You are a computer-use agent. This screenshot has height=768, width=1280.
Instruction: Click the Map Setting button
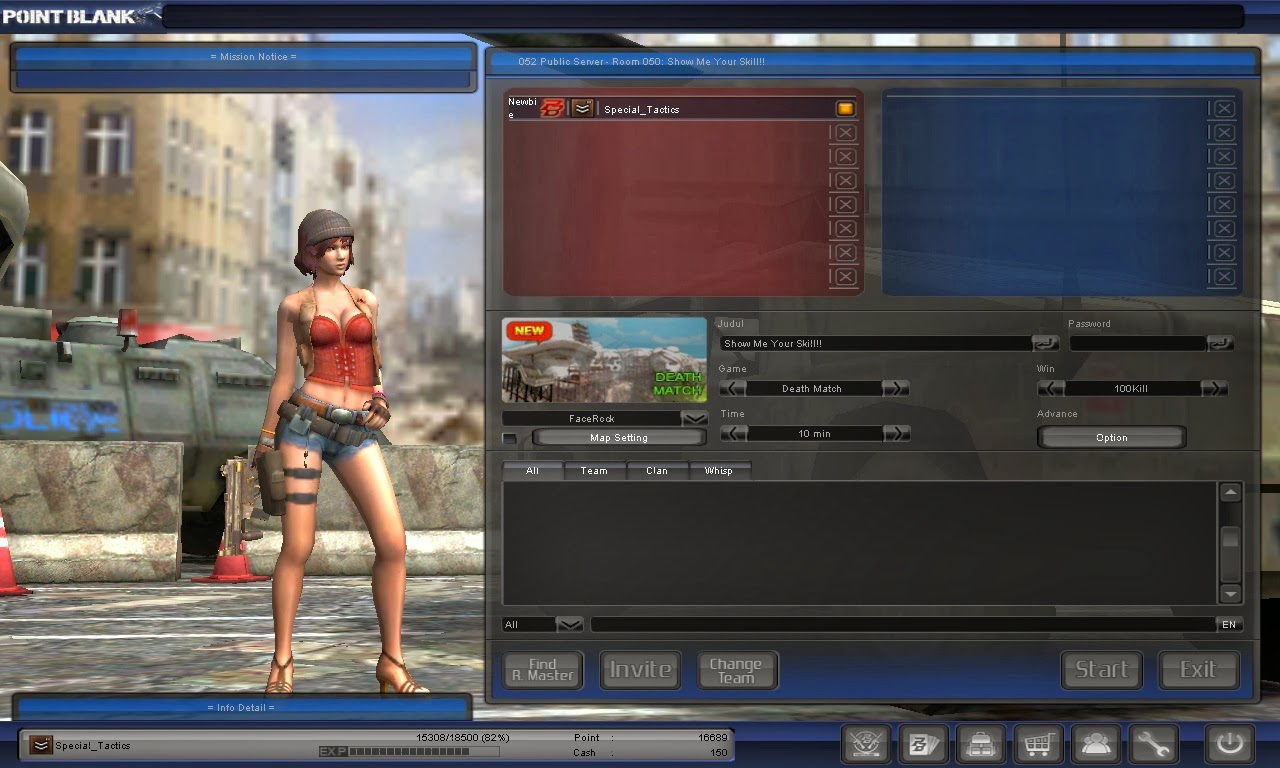(619, 438)
